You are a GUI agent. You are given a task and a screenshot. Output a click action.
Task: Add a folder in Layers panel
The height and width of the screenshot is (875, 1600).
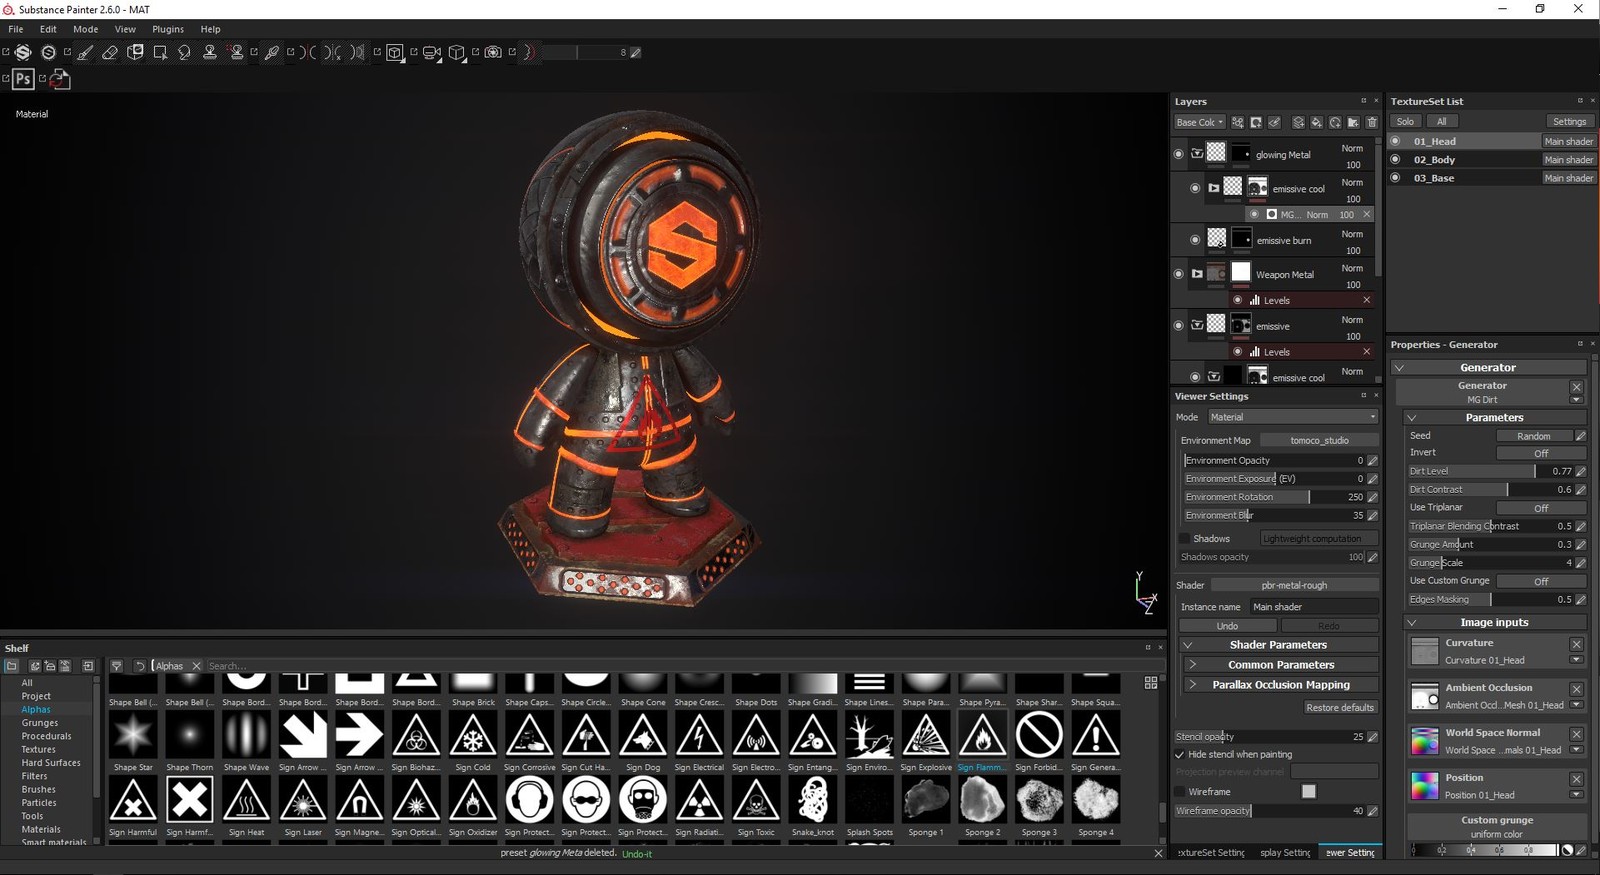(x=1353, y=122)
